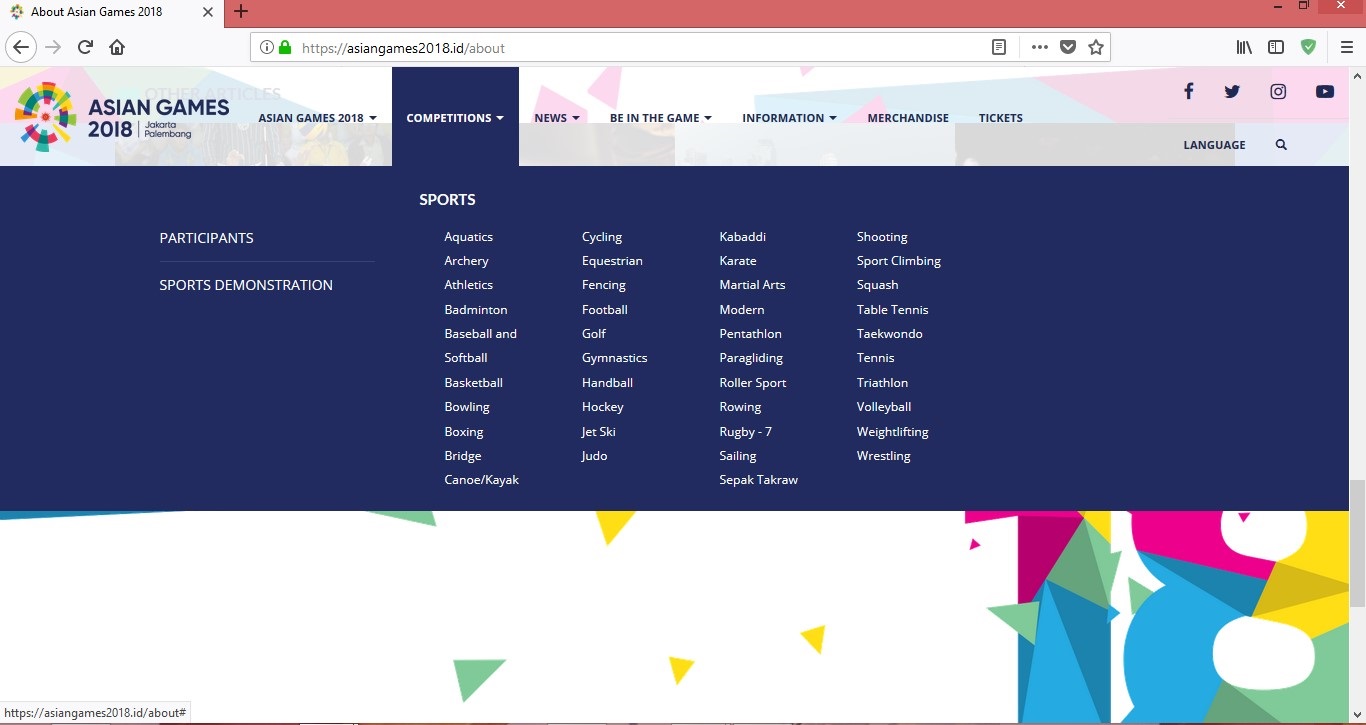
Task: Click the Participants link
Action: click(207, 238)
